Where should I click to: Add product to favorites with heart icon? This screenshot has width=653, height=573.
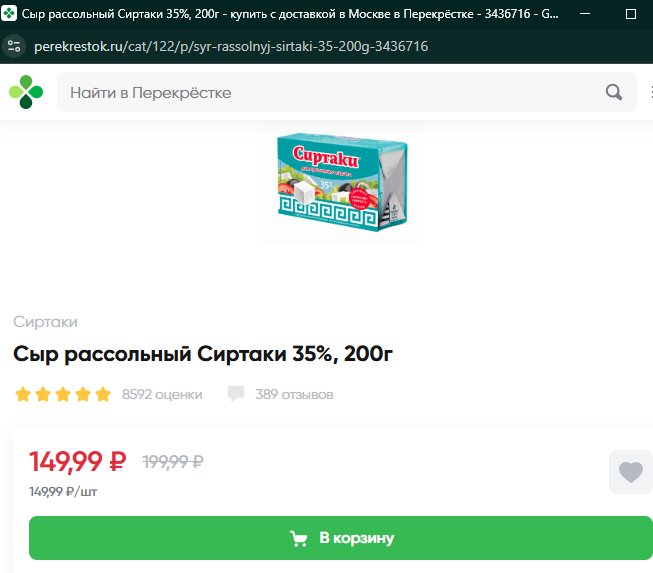631,472
